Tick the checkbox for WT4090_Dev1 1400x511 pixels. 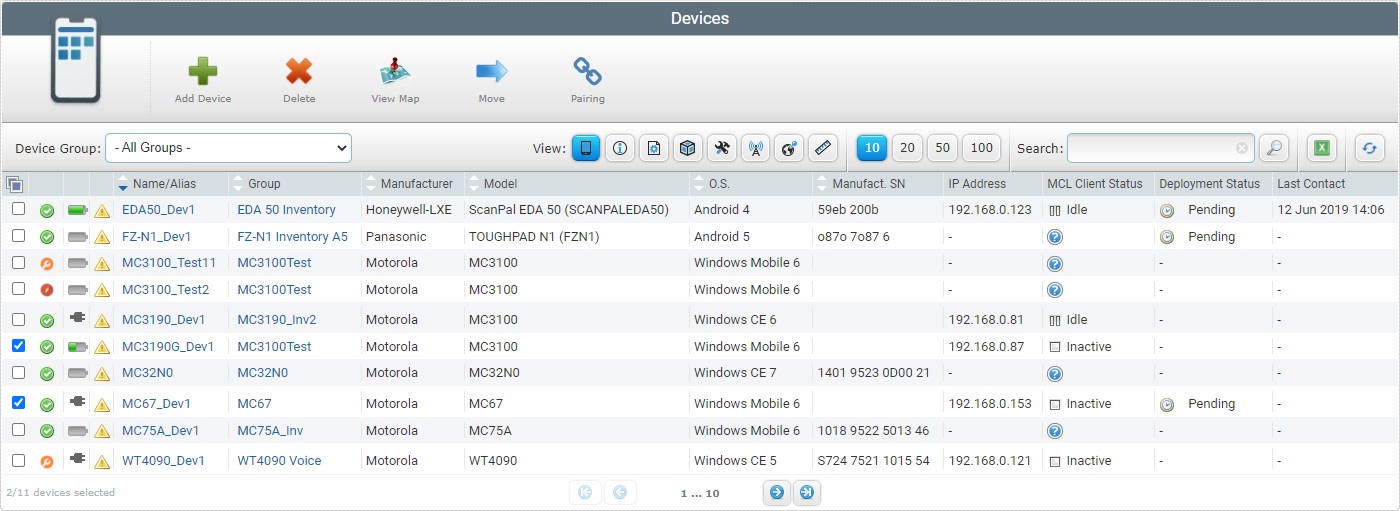tap(18, 460)
